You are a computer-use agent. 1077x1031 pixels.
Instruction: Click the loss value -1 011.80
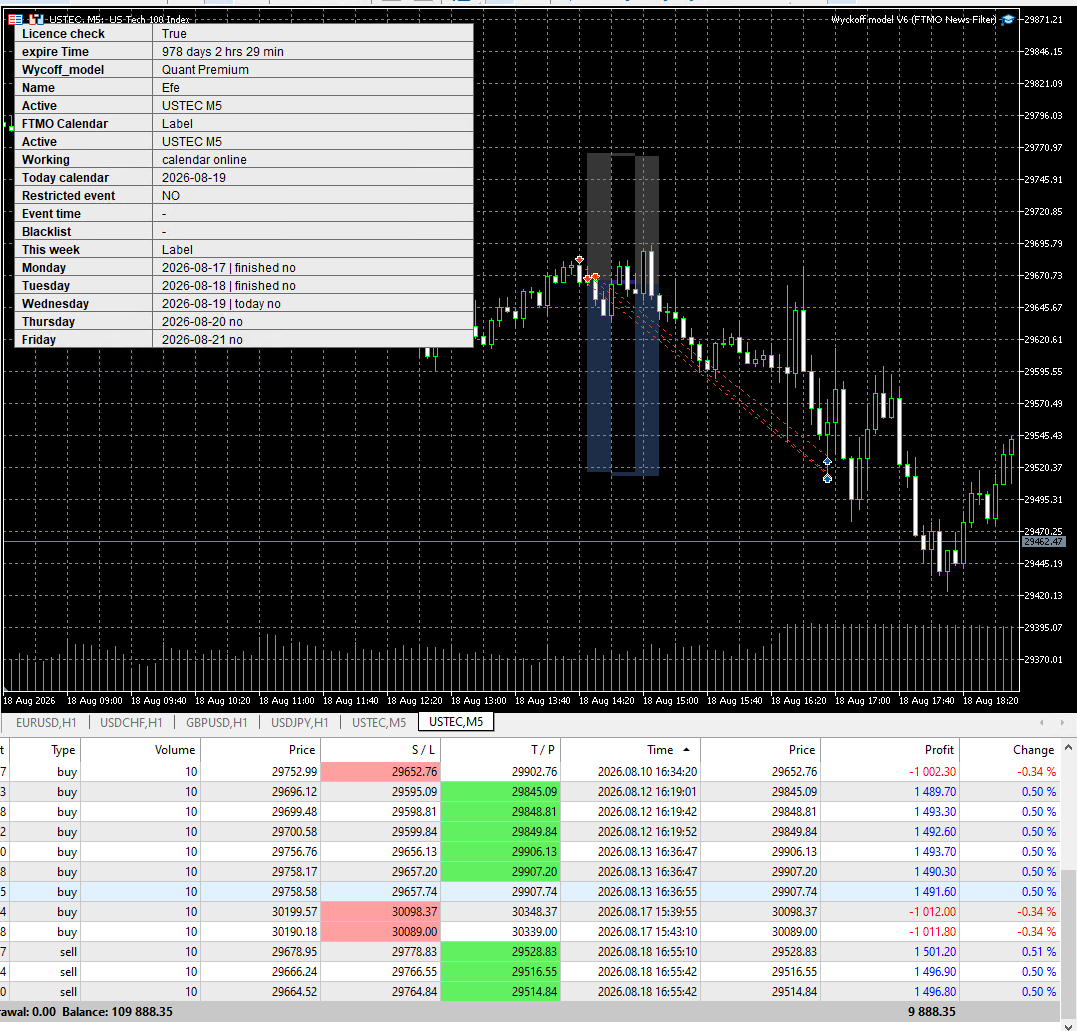932,931
